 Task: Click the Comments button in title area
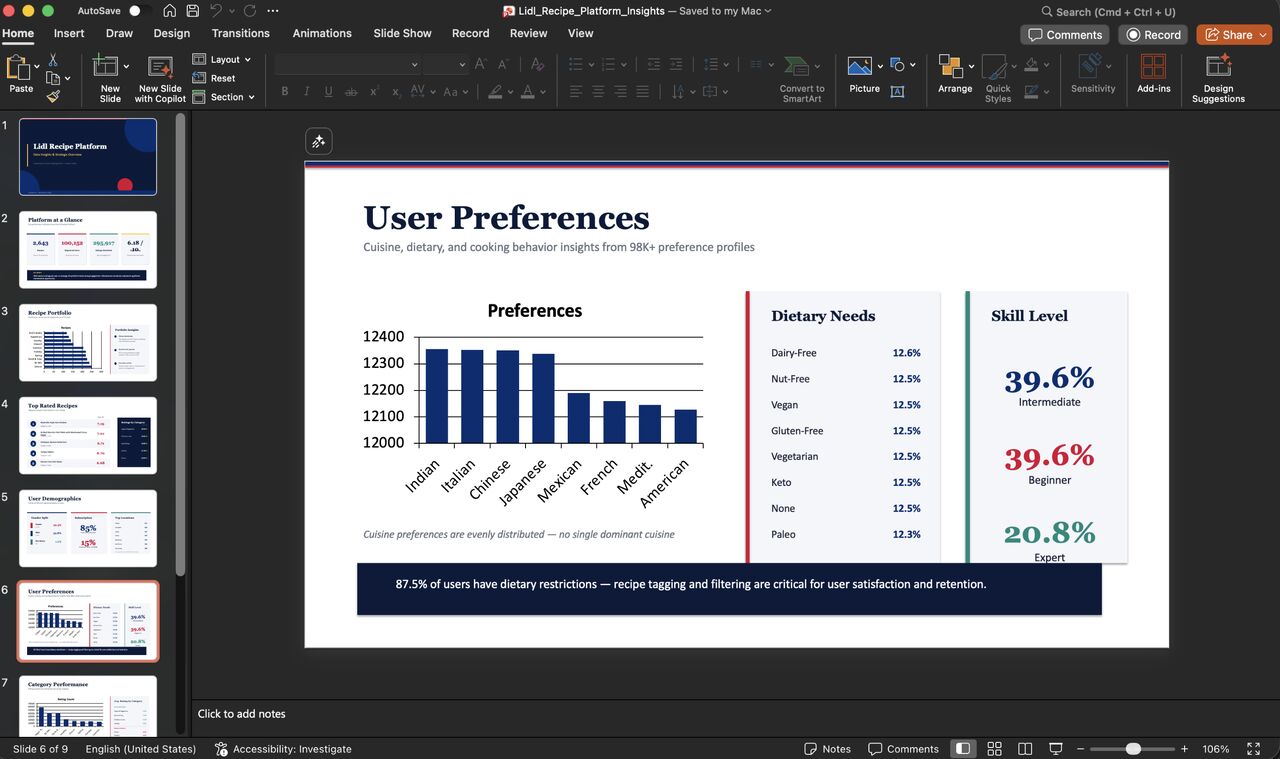[x=1064, y=34]
